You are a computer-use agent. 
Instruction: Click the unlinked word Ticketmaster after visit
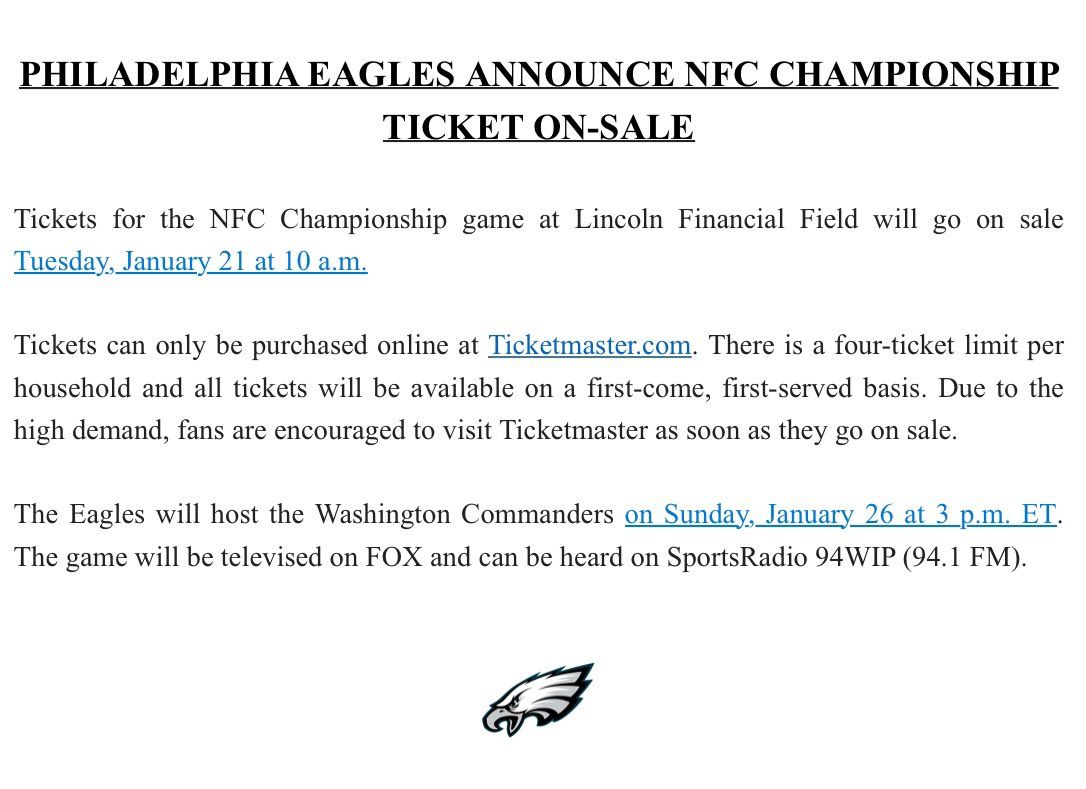[x=573, y=430]
